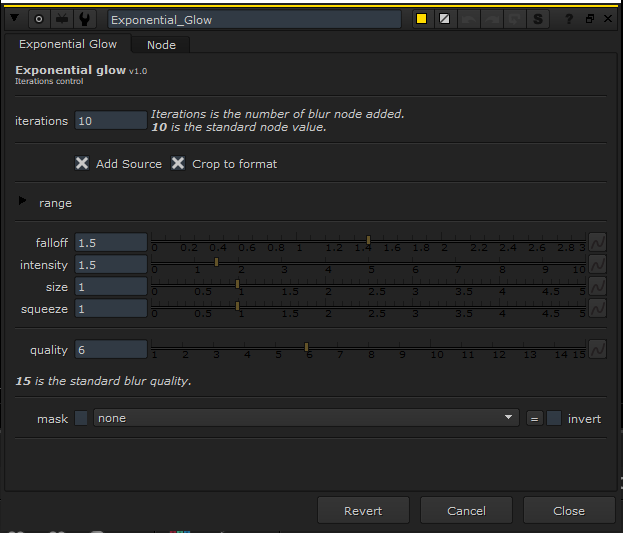623x533 pixels.
Task: Click the wrench icon in panel header
Action: 86,19
